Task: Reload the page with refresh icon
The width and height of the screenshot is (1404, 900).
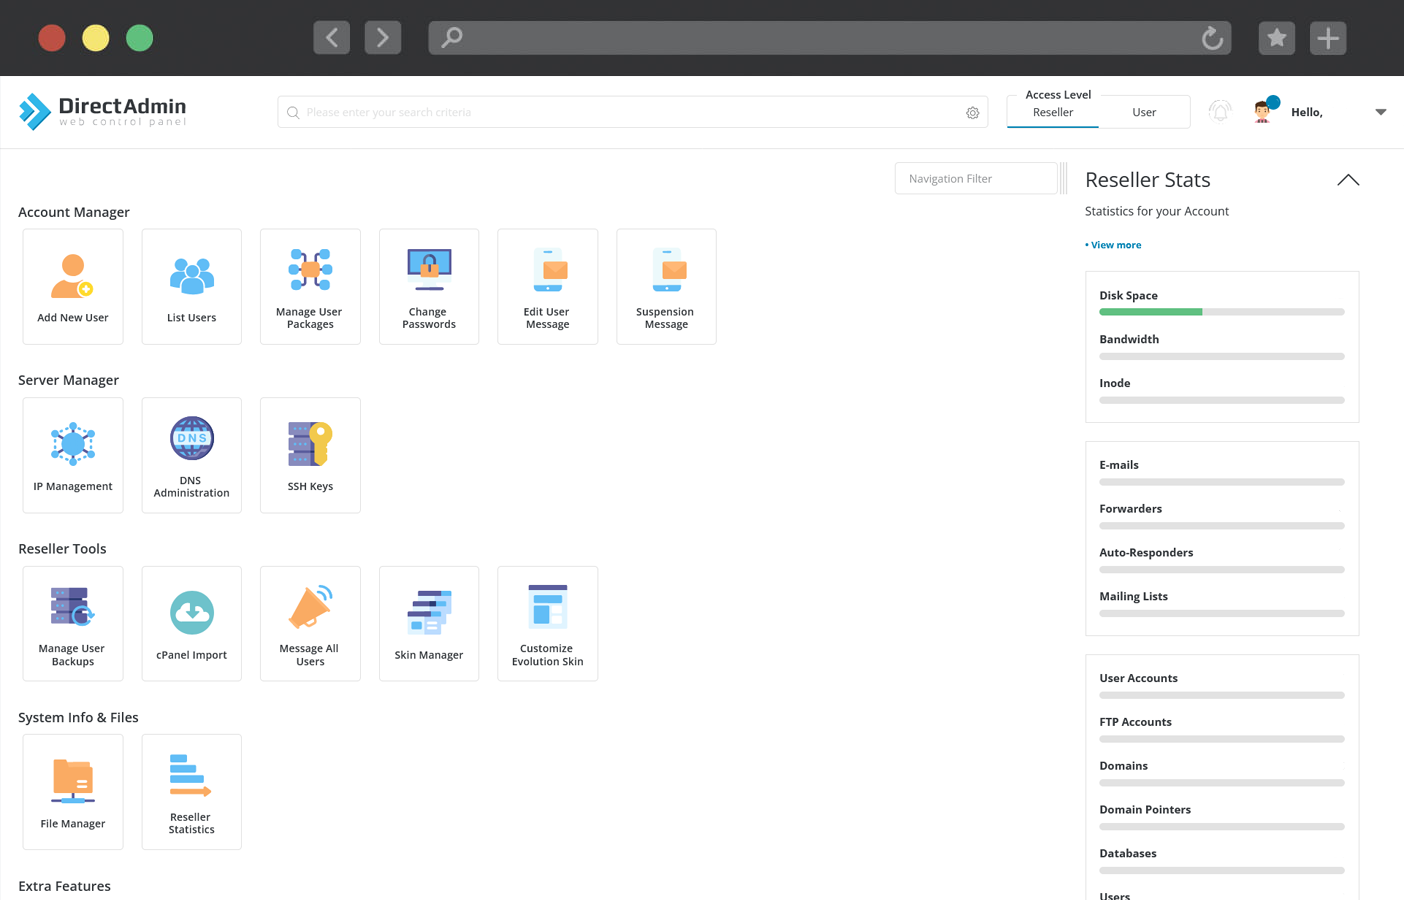Action: tap(1212, 38)
